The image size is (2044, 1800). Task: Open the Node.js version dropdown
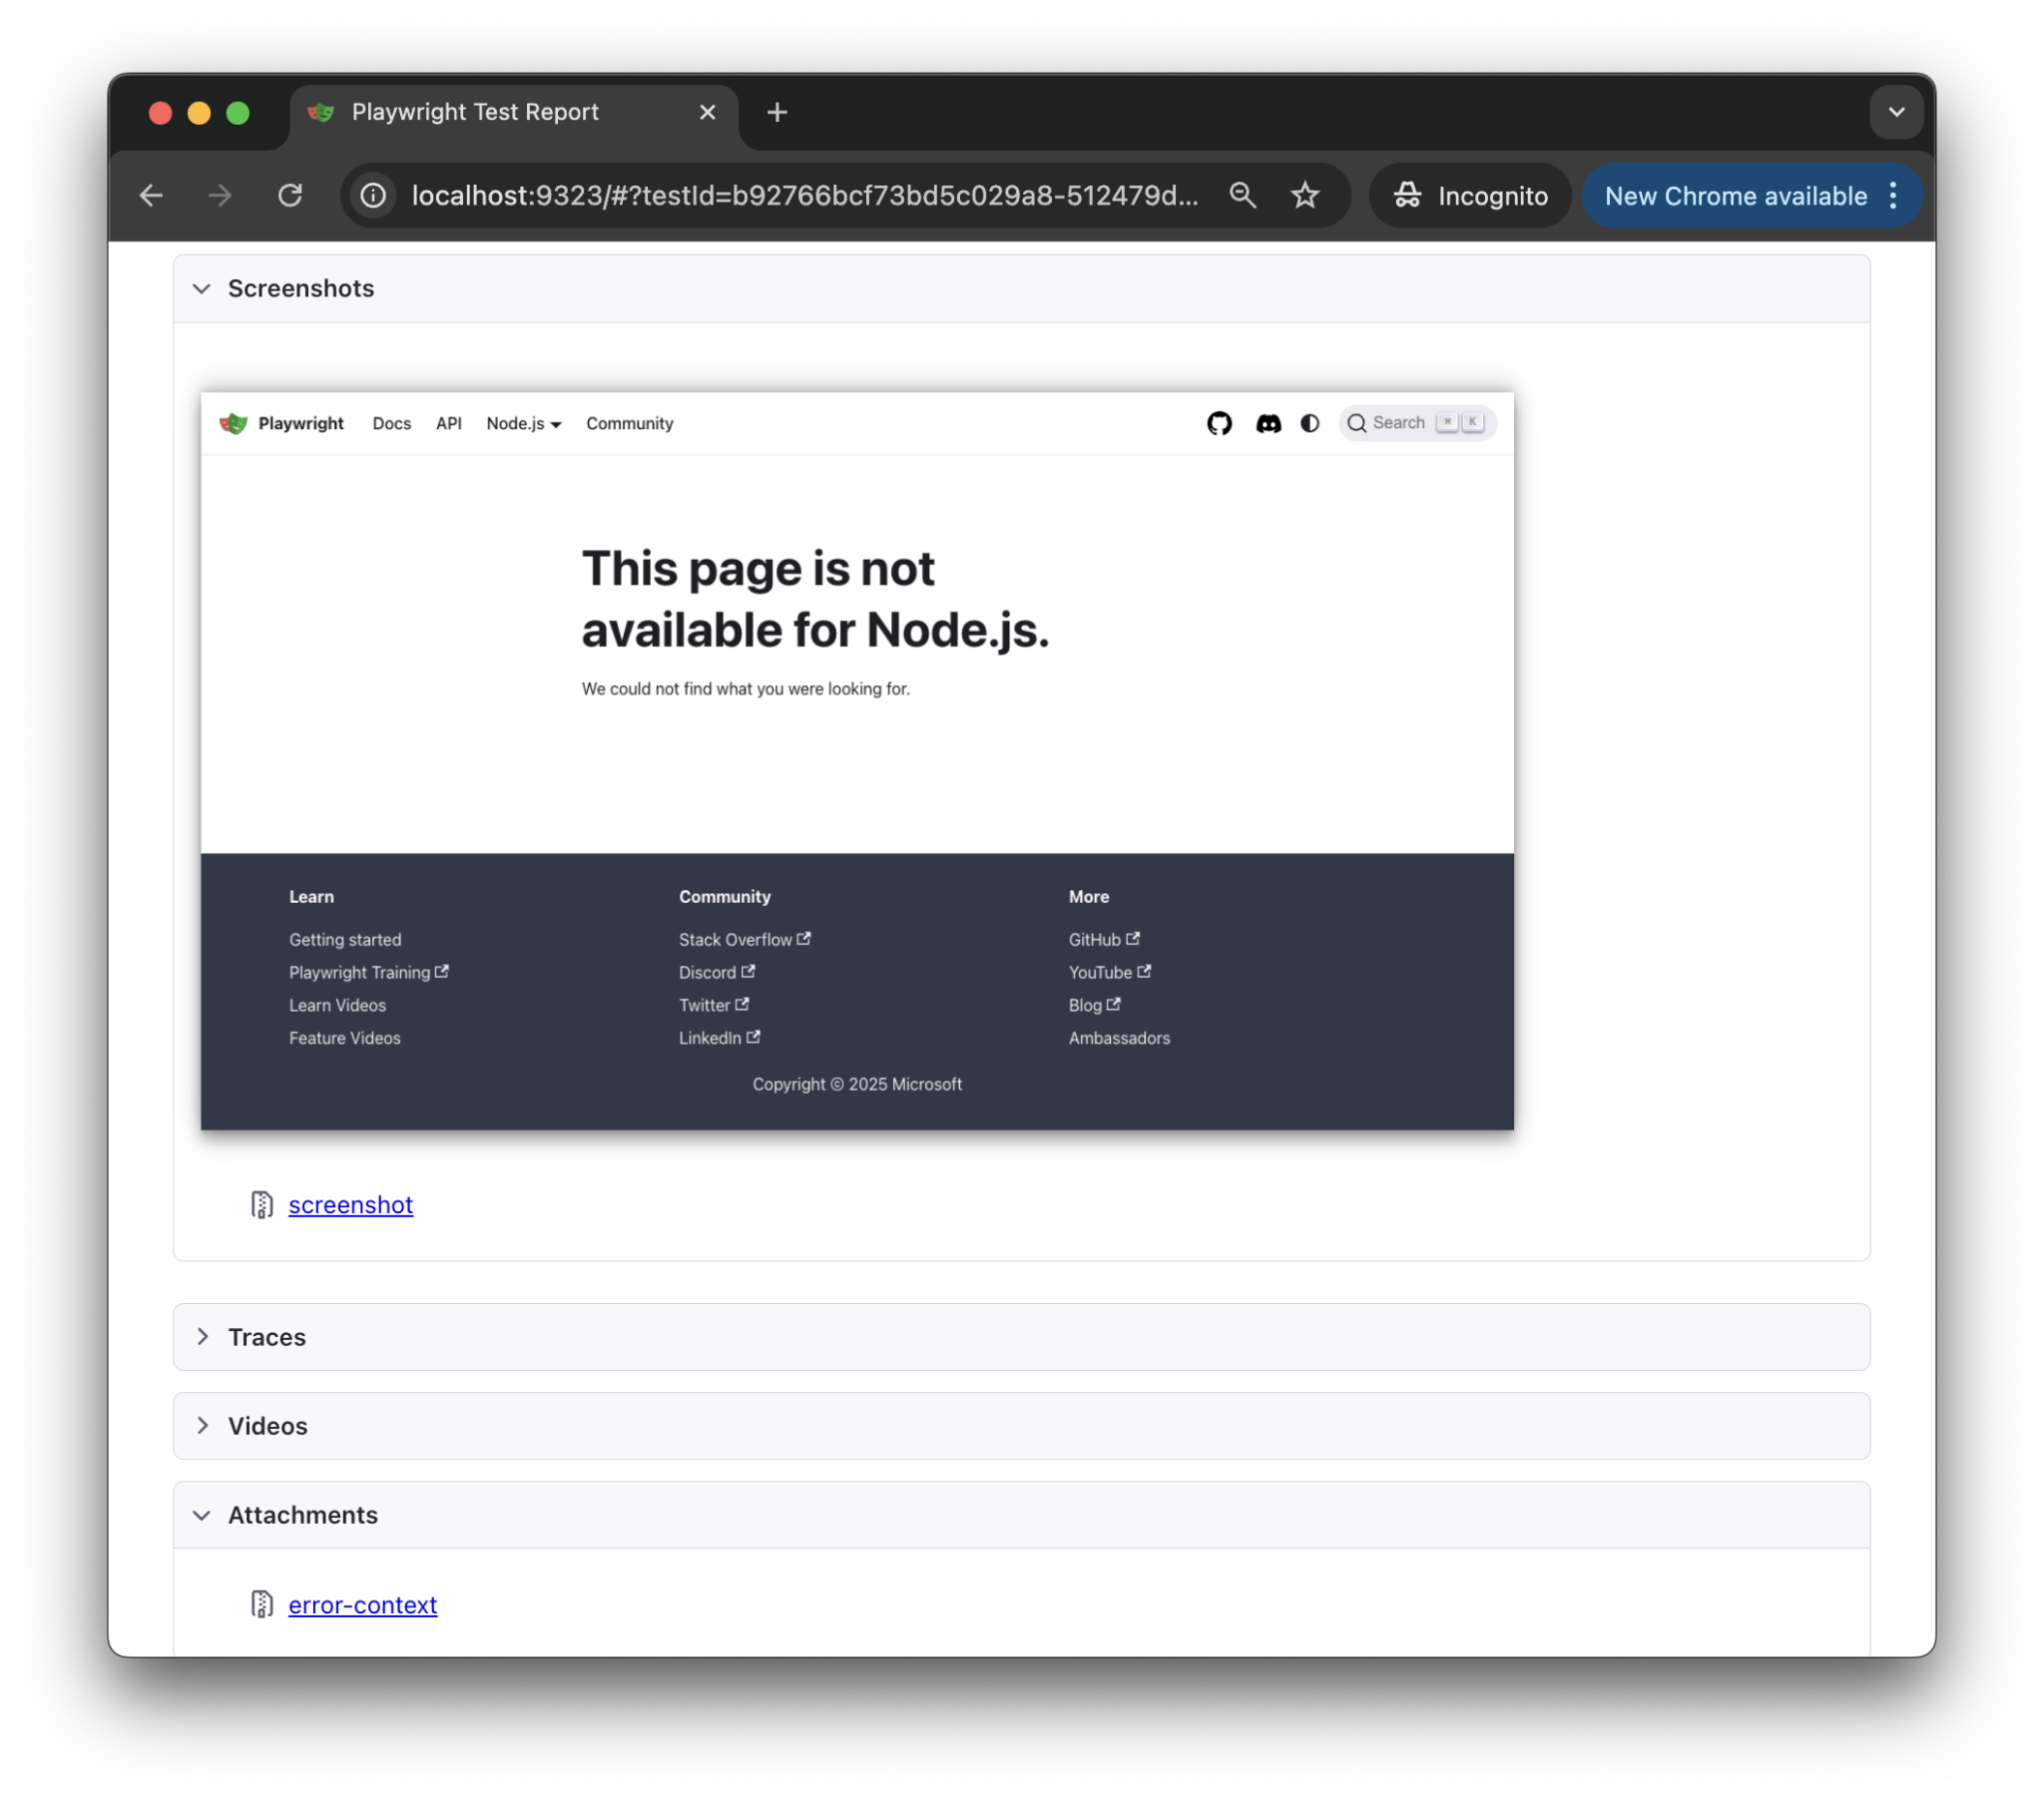(x=523, y=423)
